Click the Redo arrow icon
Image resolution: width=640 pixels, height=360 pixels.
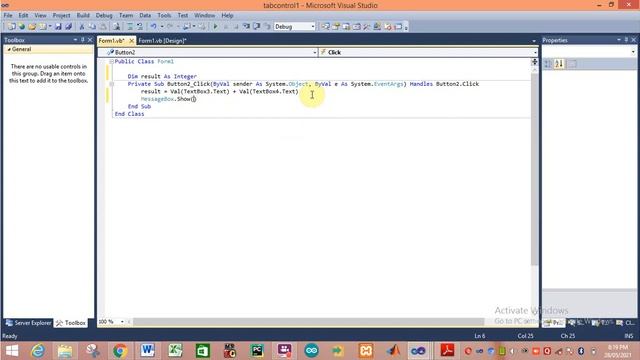(x=170, y=27)
